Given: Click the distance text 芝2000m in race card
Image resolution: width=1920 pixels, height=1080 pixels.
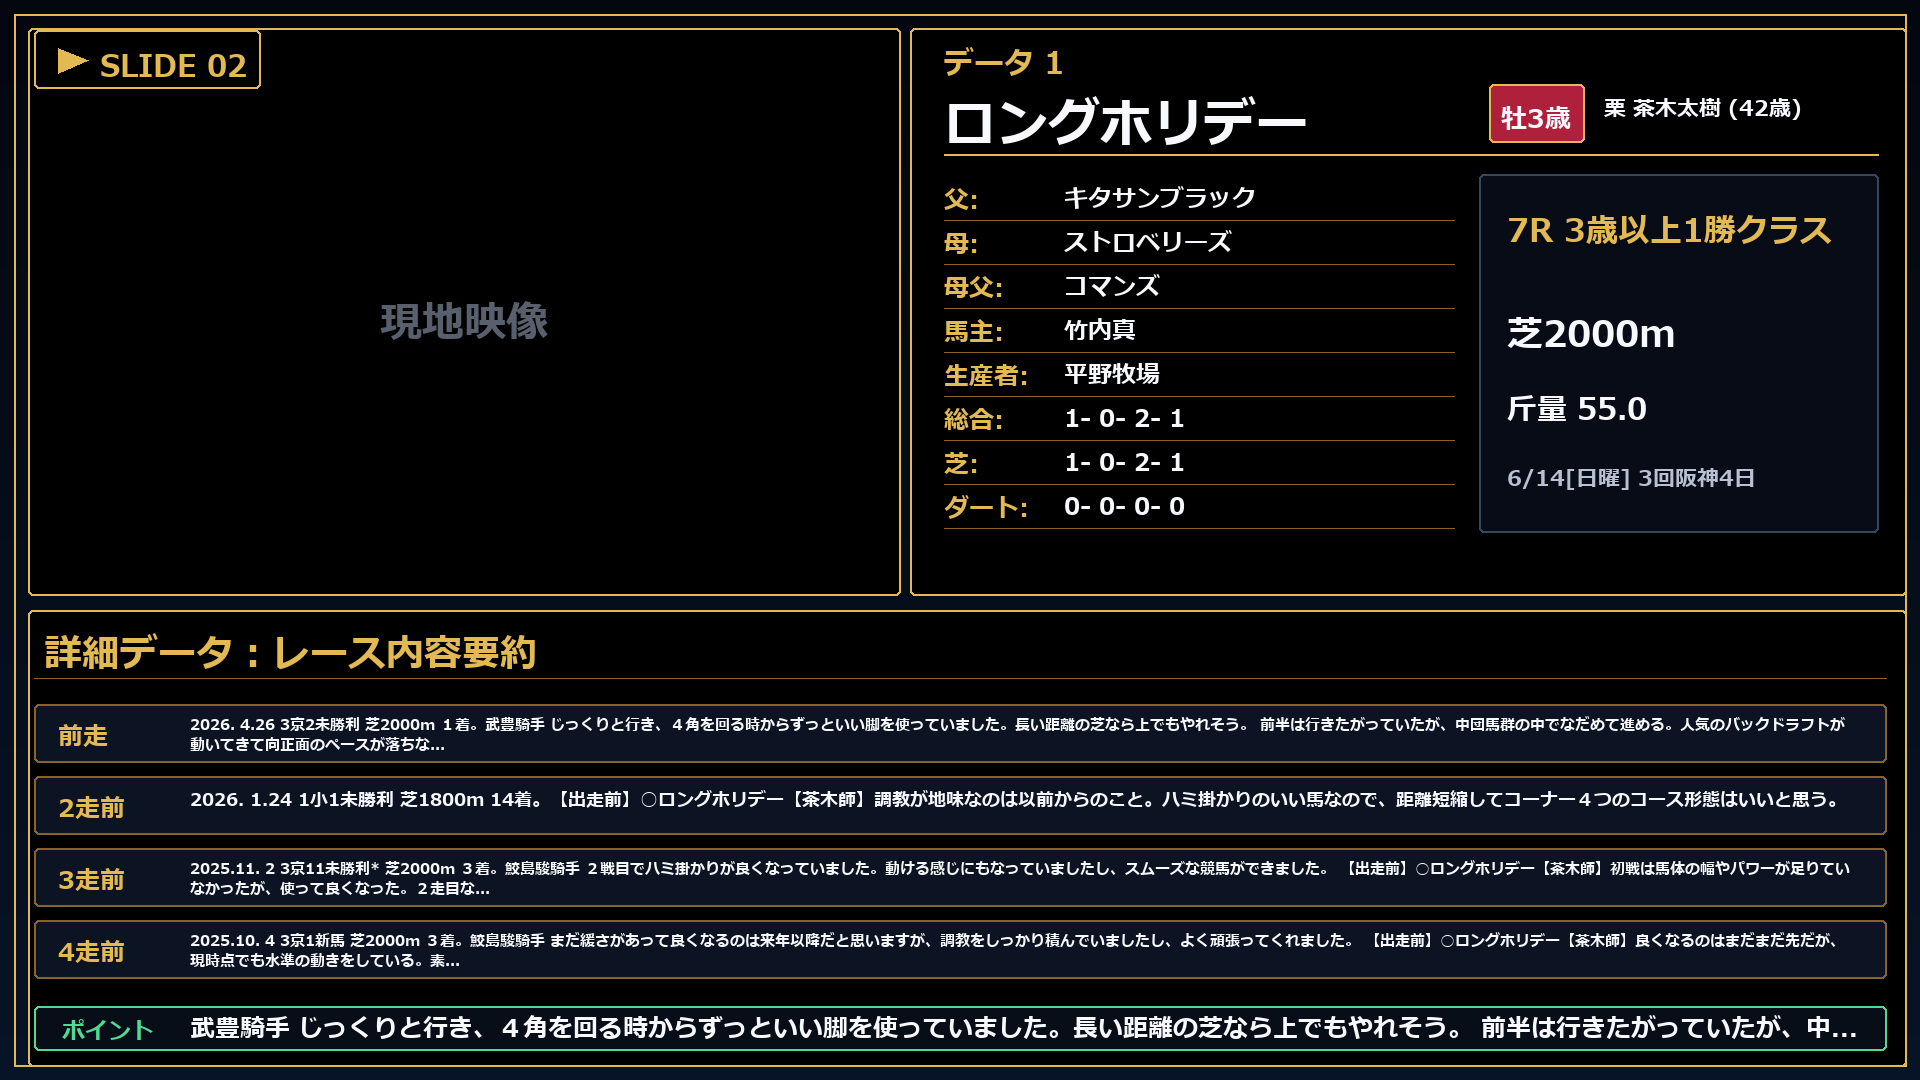Looking at the screenshot, I should (1591, 333).
